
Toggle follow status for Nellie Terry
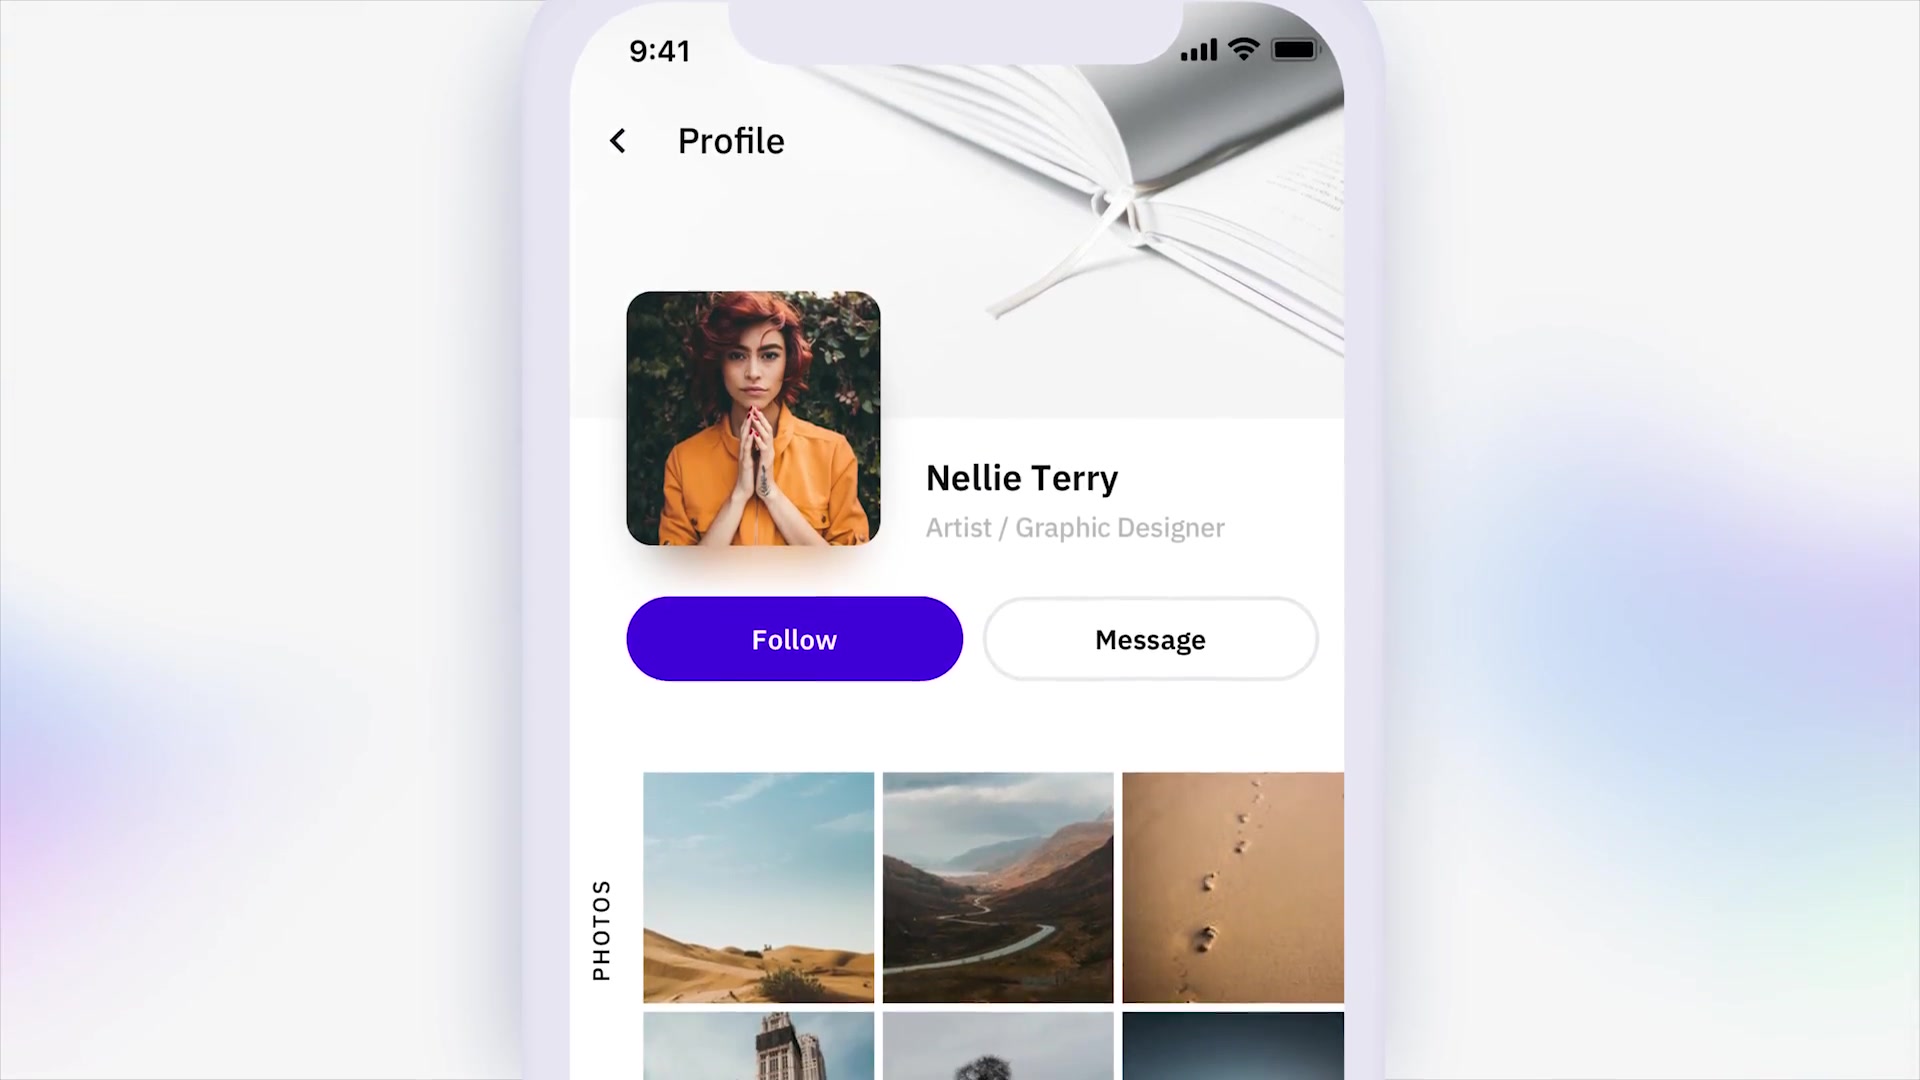click(x=794, y=640)
